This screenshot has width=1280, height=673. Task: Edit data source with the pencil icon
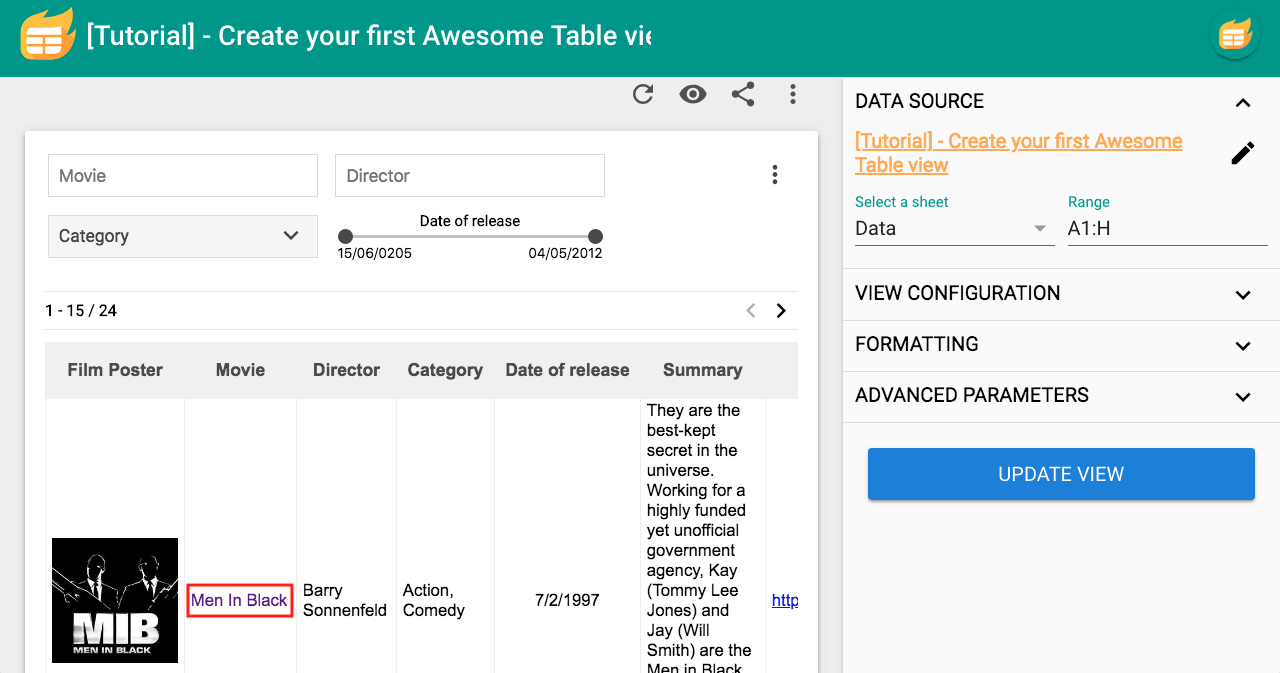pyautogui.click(x=1243, y=153)
